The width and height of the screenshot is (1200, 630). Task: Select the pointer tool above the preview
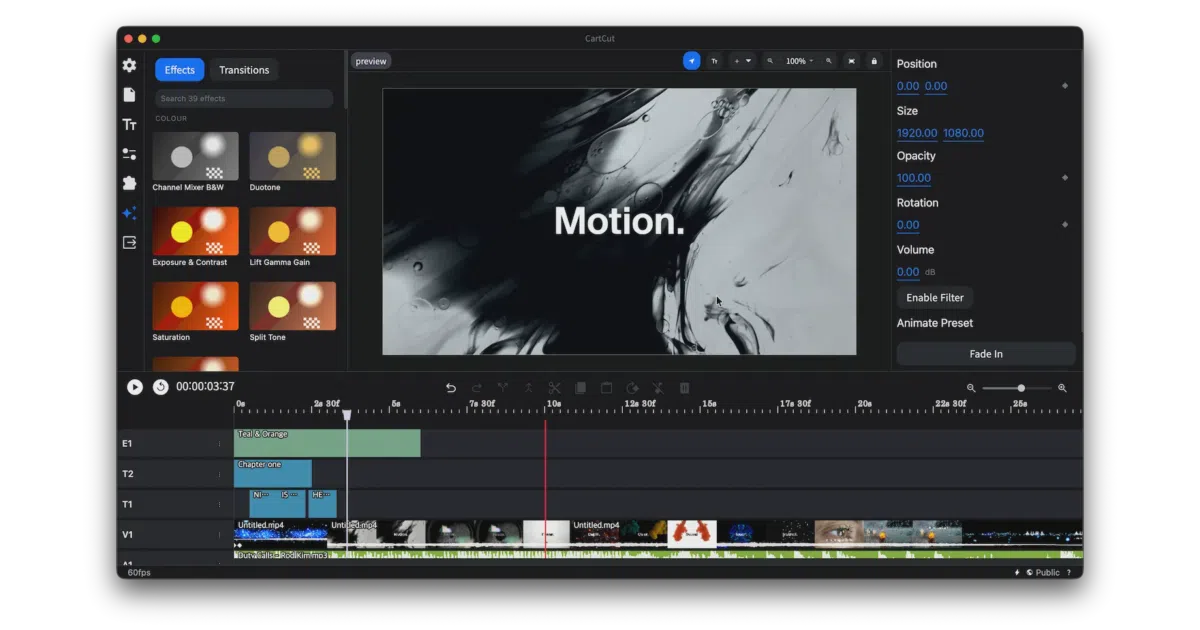pyautogui.click(x=692, y=61)
